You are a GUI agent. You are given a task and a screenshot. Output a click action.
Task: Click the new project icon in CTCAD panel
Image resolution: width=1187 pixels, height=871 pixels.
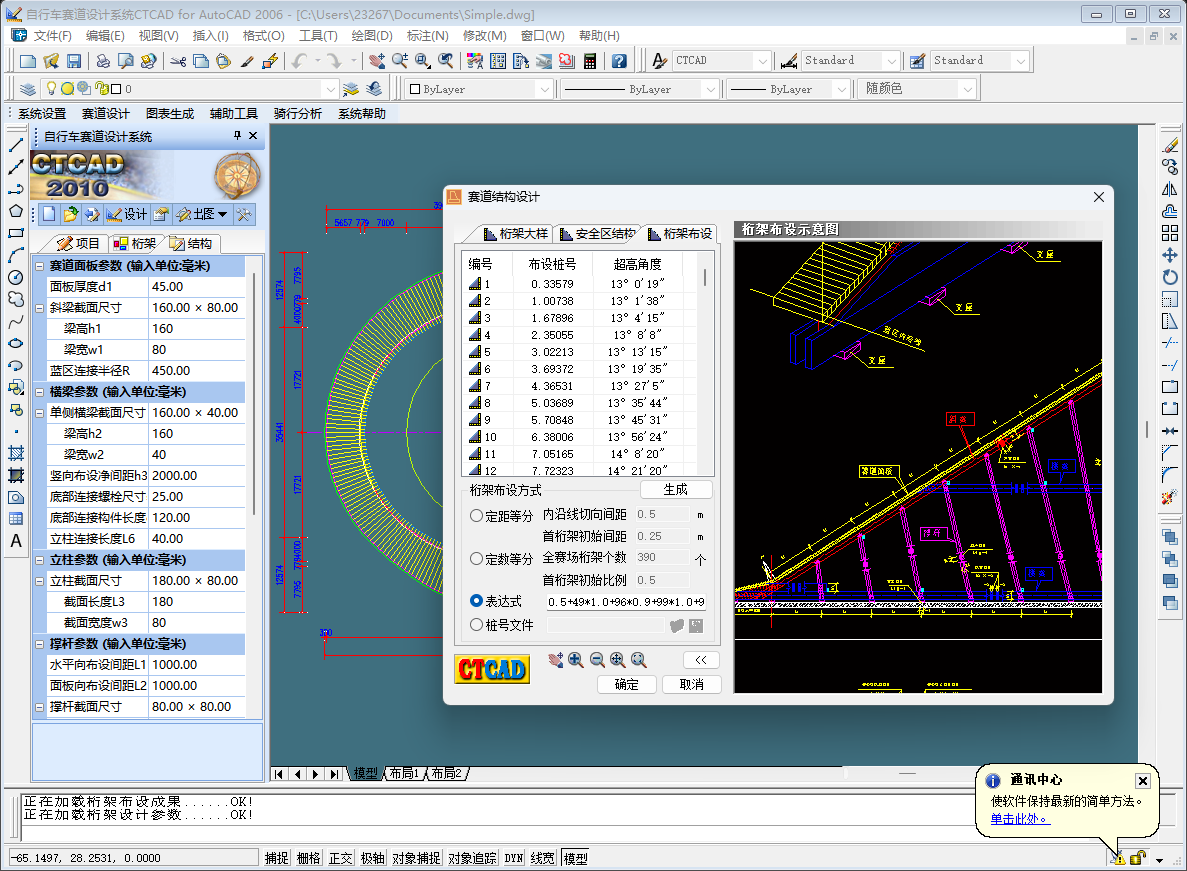(49, 214)
